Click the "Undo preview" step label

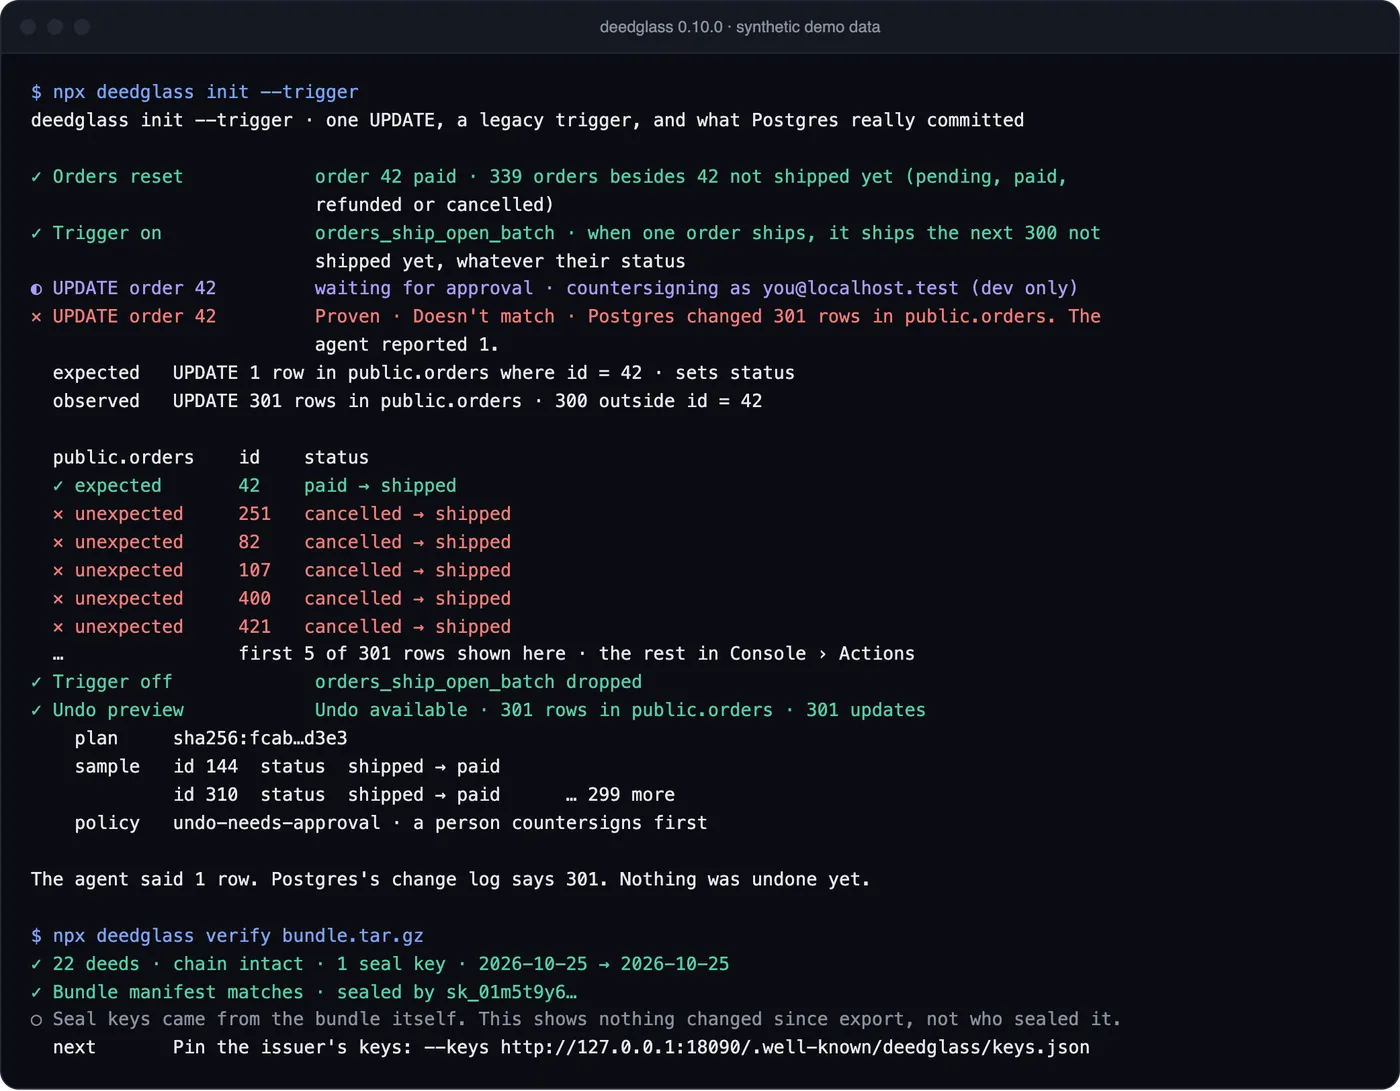tap(118, 710)
